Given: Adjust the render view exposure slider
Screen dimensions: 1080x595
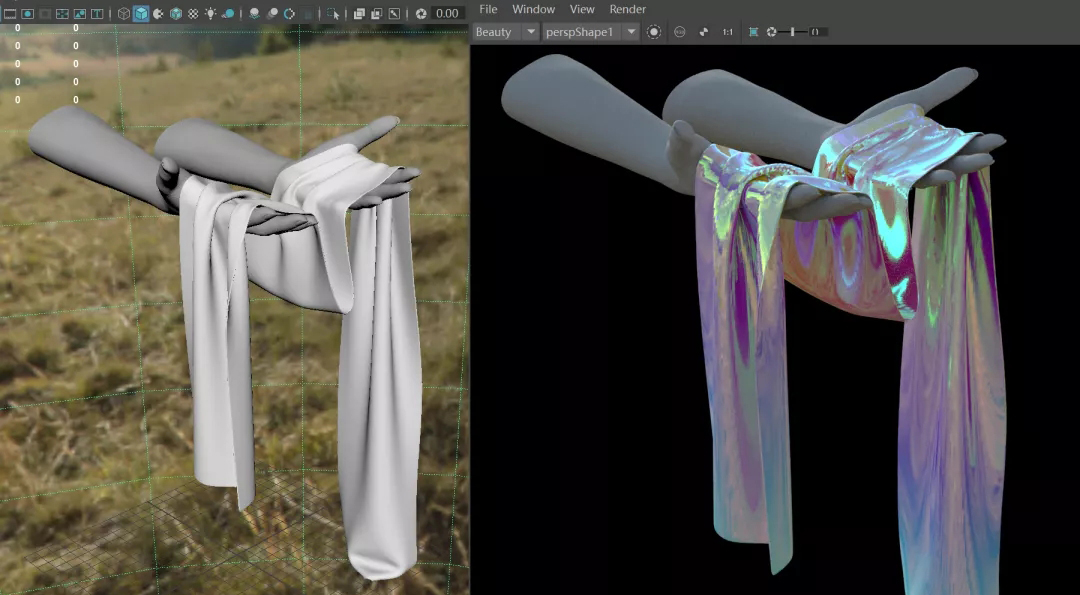Looking at the screenshot, I should tap(793, 32).
